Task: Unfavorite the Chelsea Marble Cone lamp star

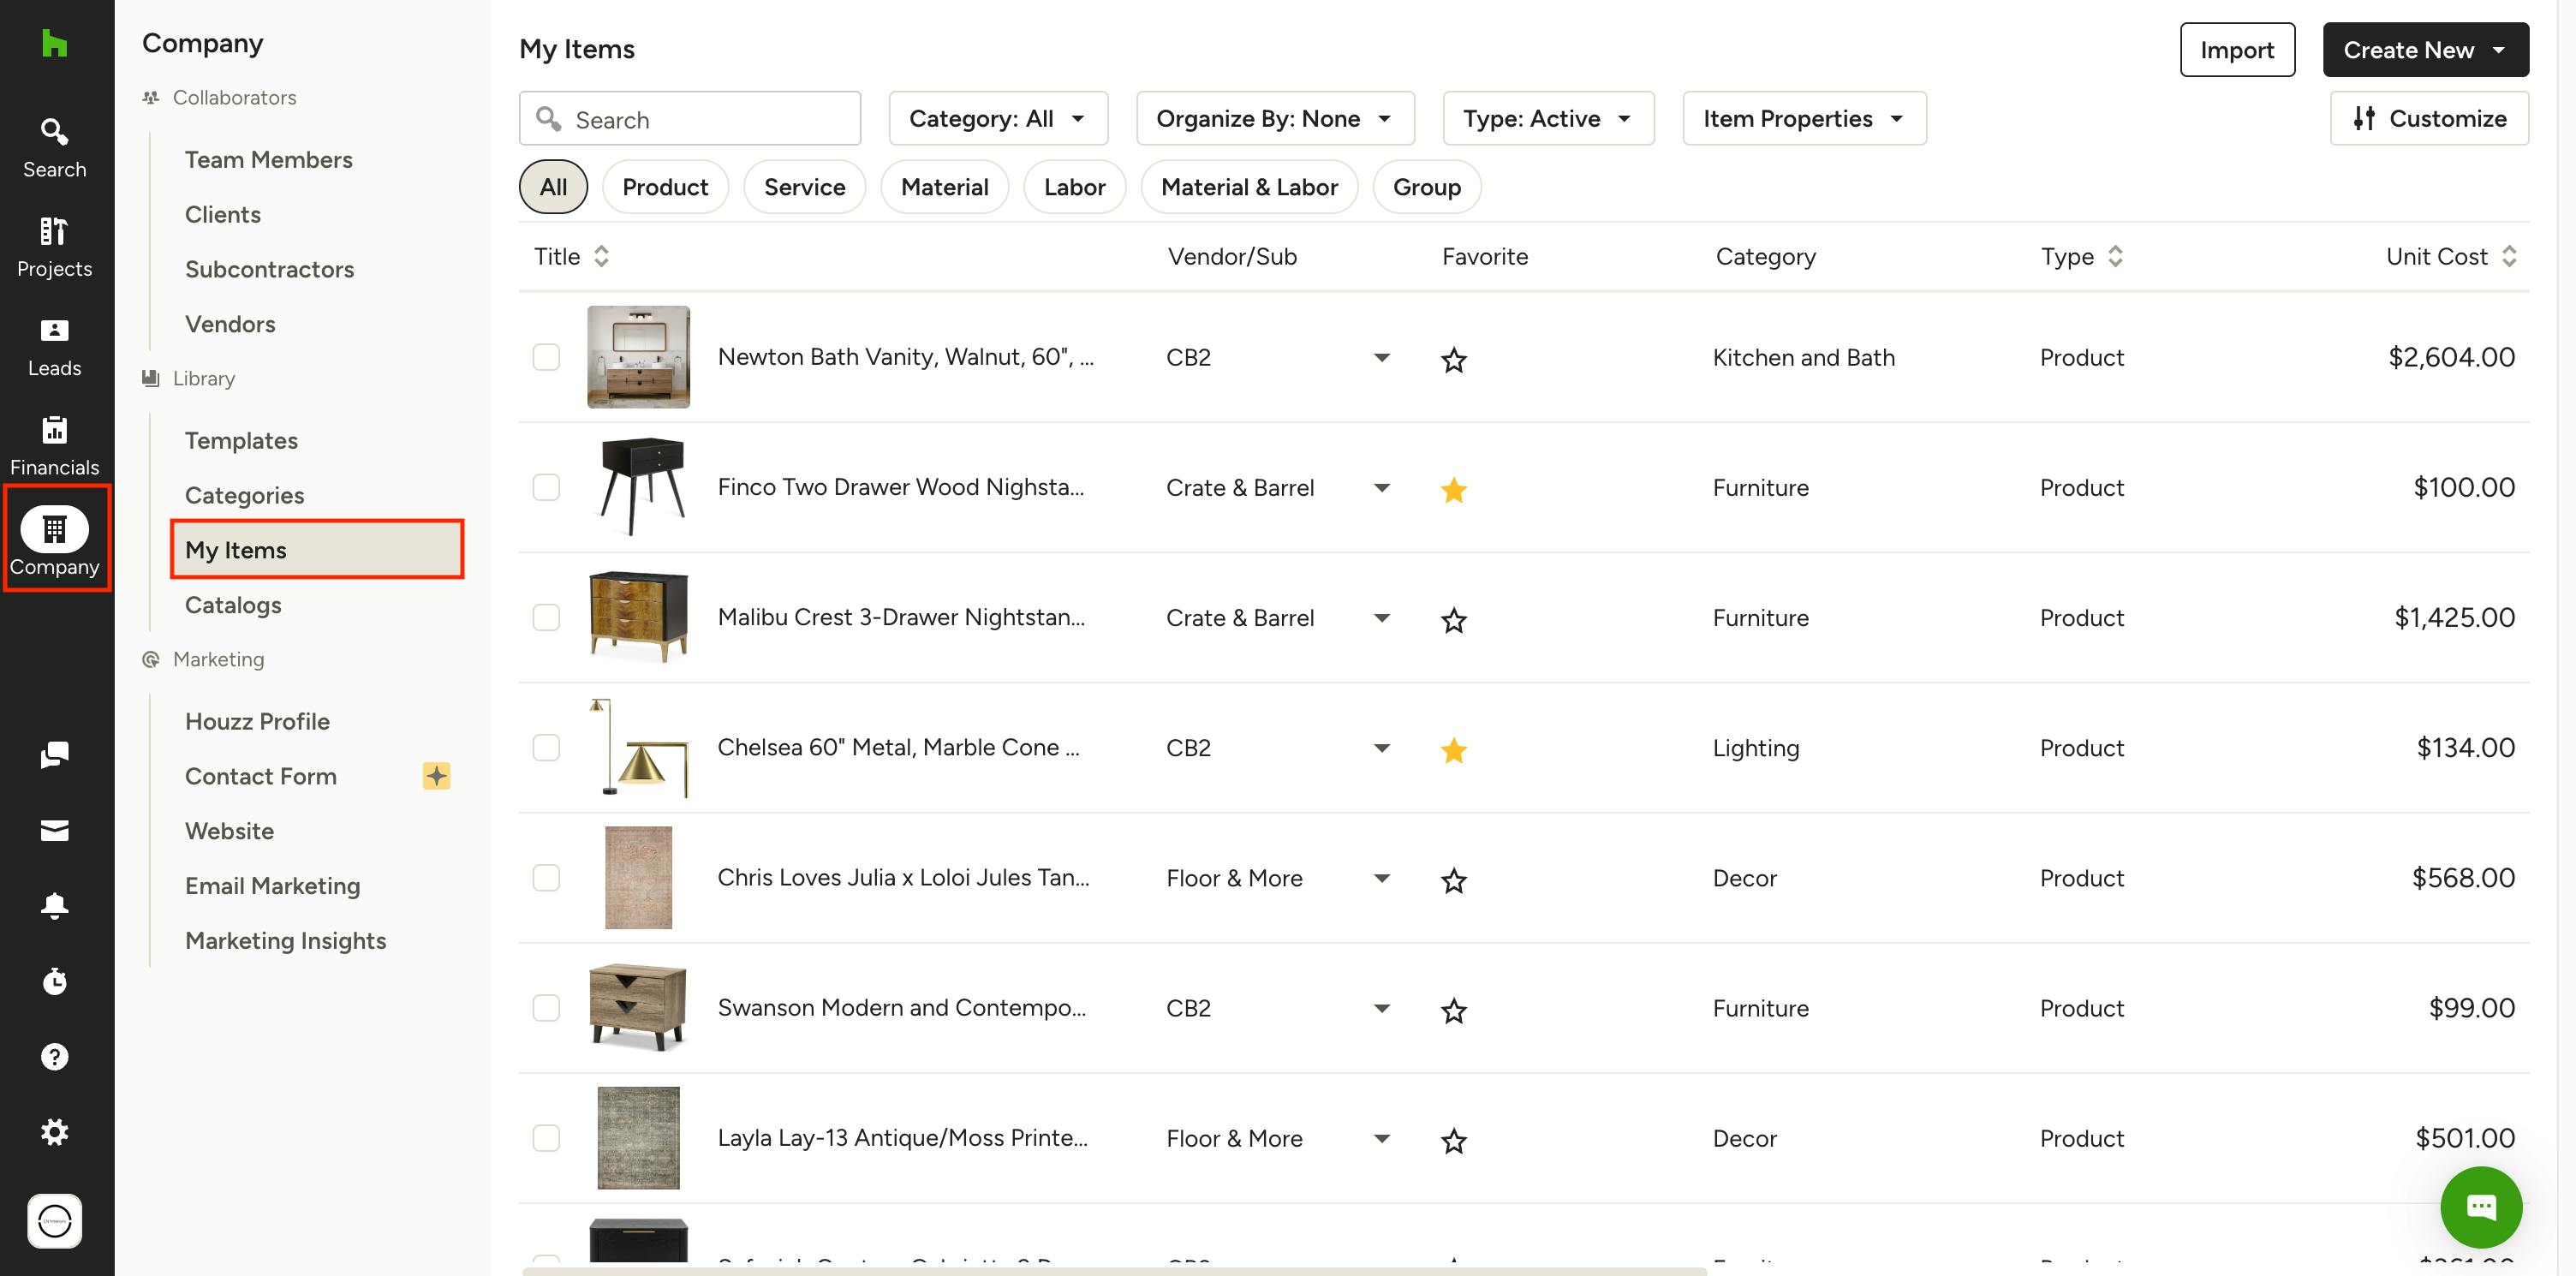Action: tap(1453, 749)
